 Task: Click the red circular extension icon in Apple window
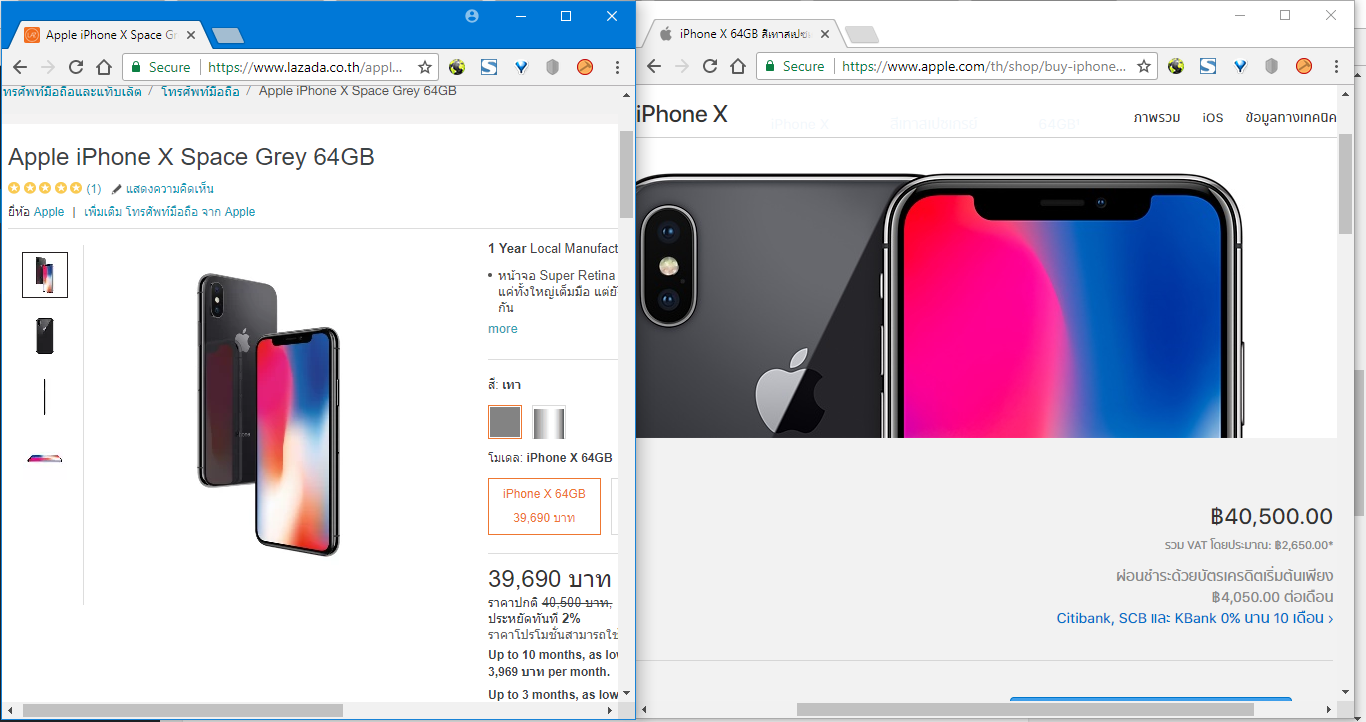pyautogui.click(x=1304, y=66)
